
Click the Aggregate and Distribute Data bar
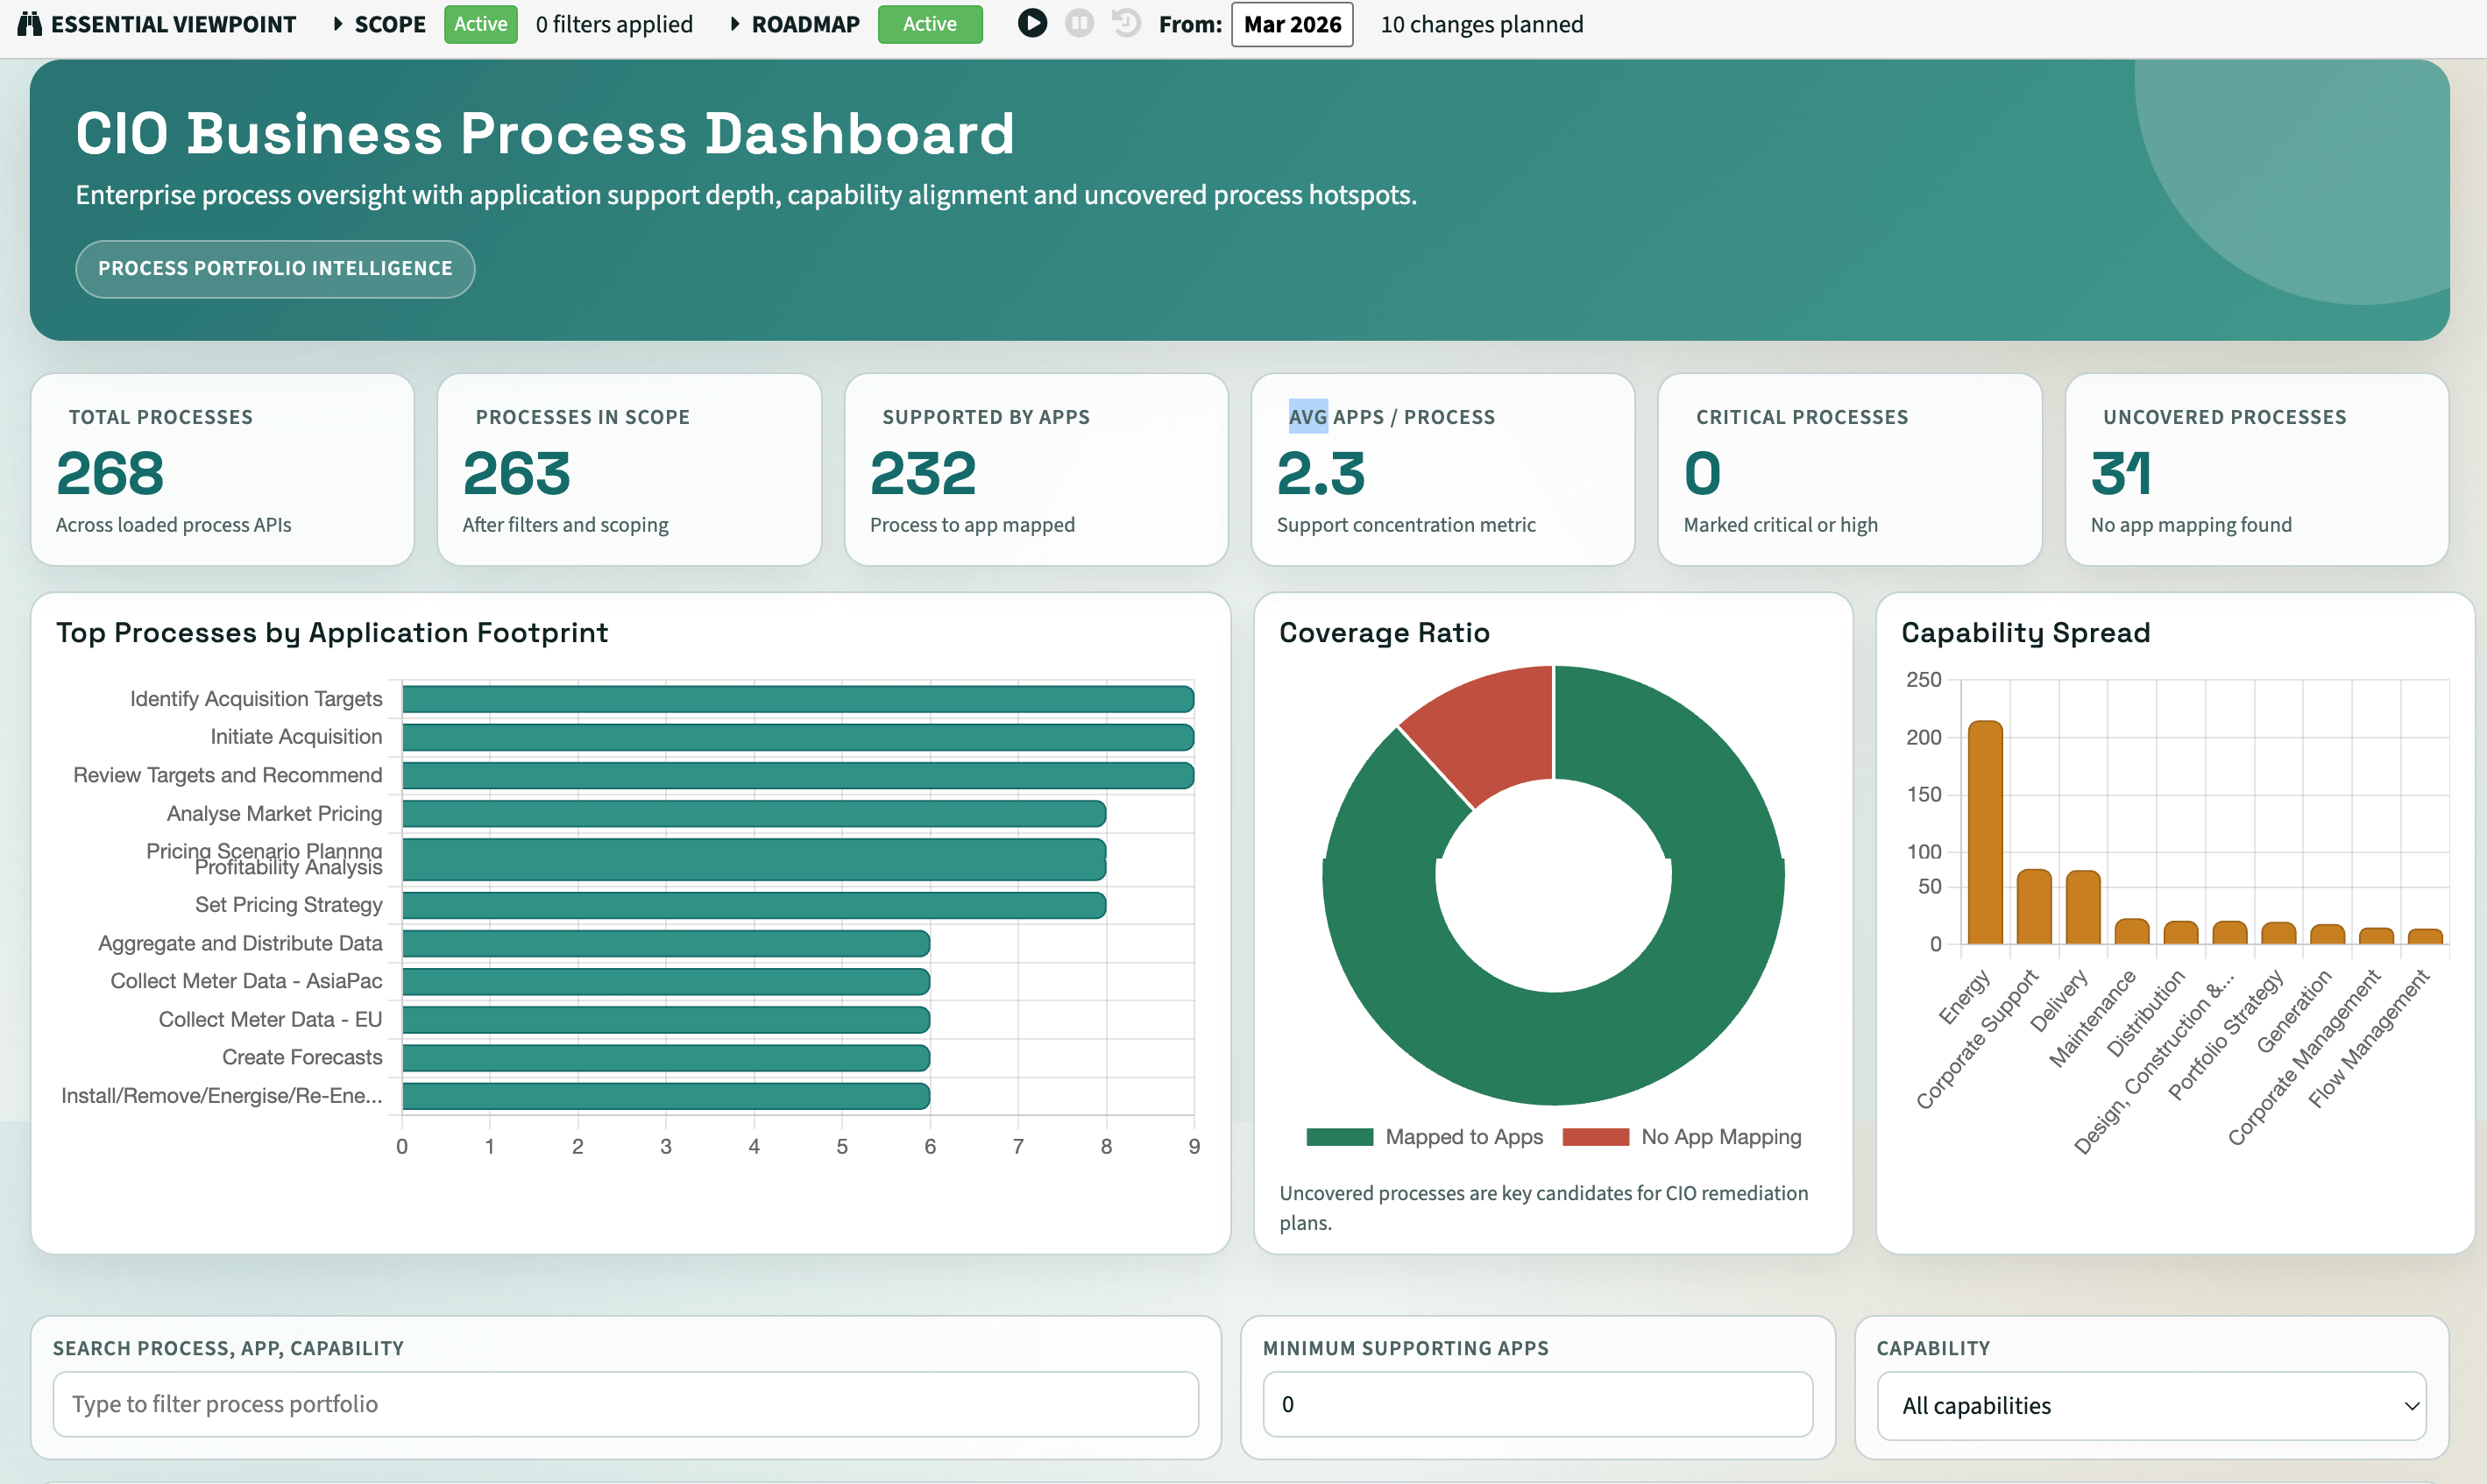(x=666, y=943)
